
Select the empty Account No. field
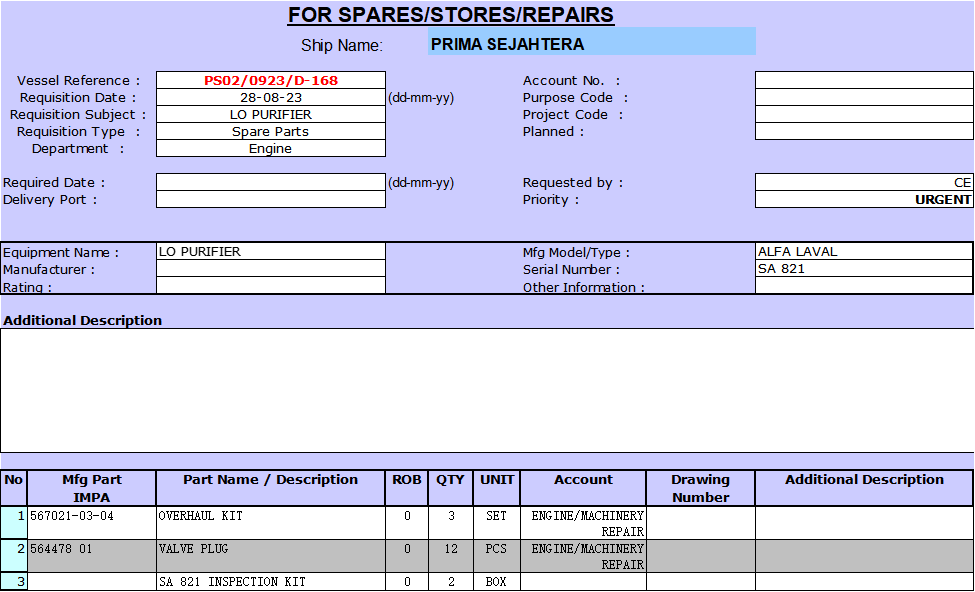[863, 81]
